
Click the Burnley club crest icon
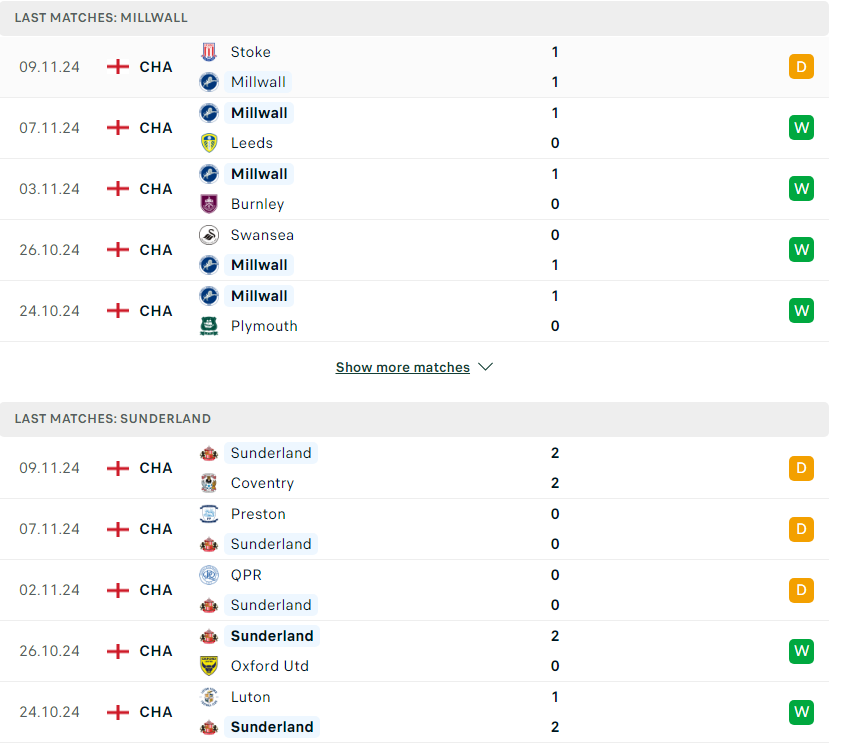[x=209, y=204]
